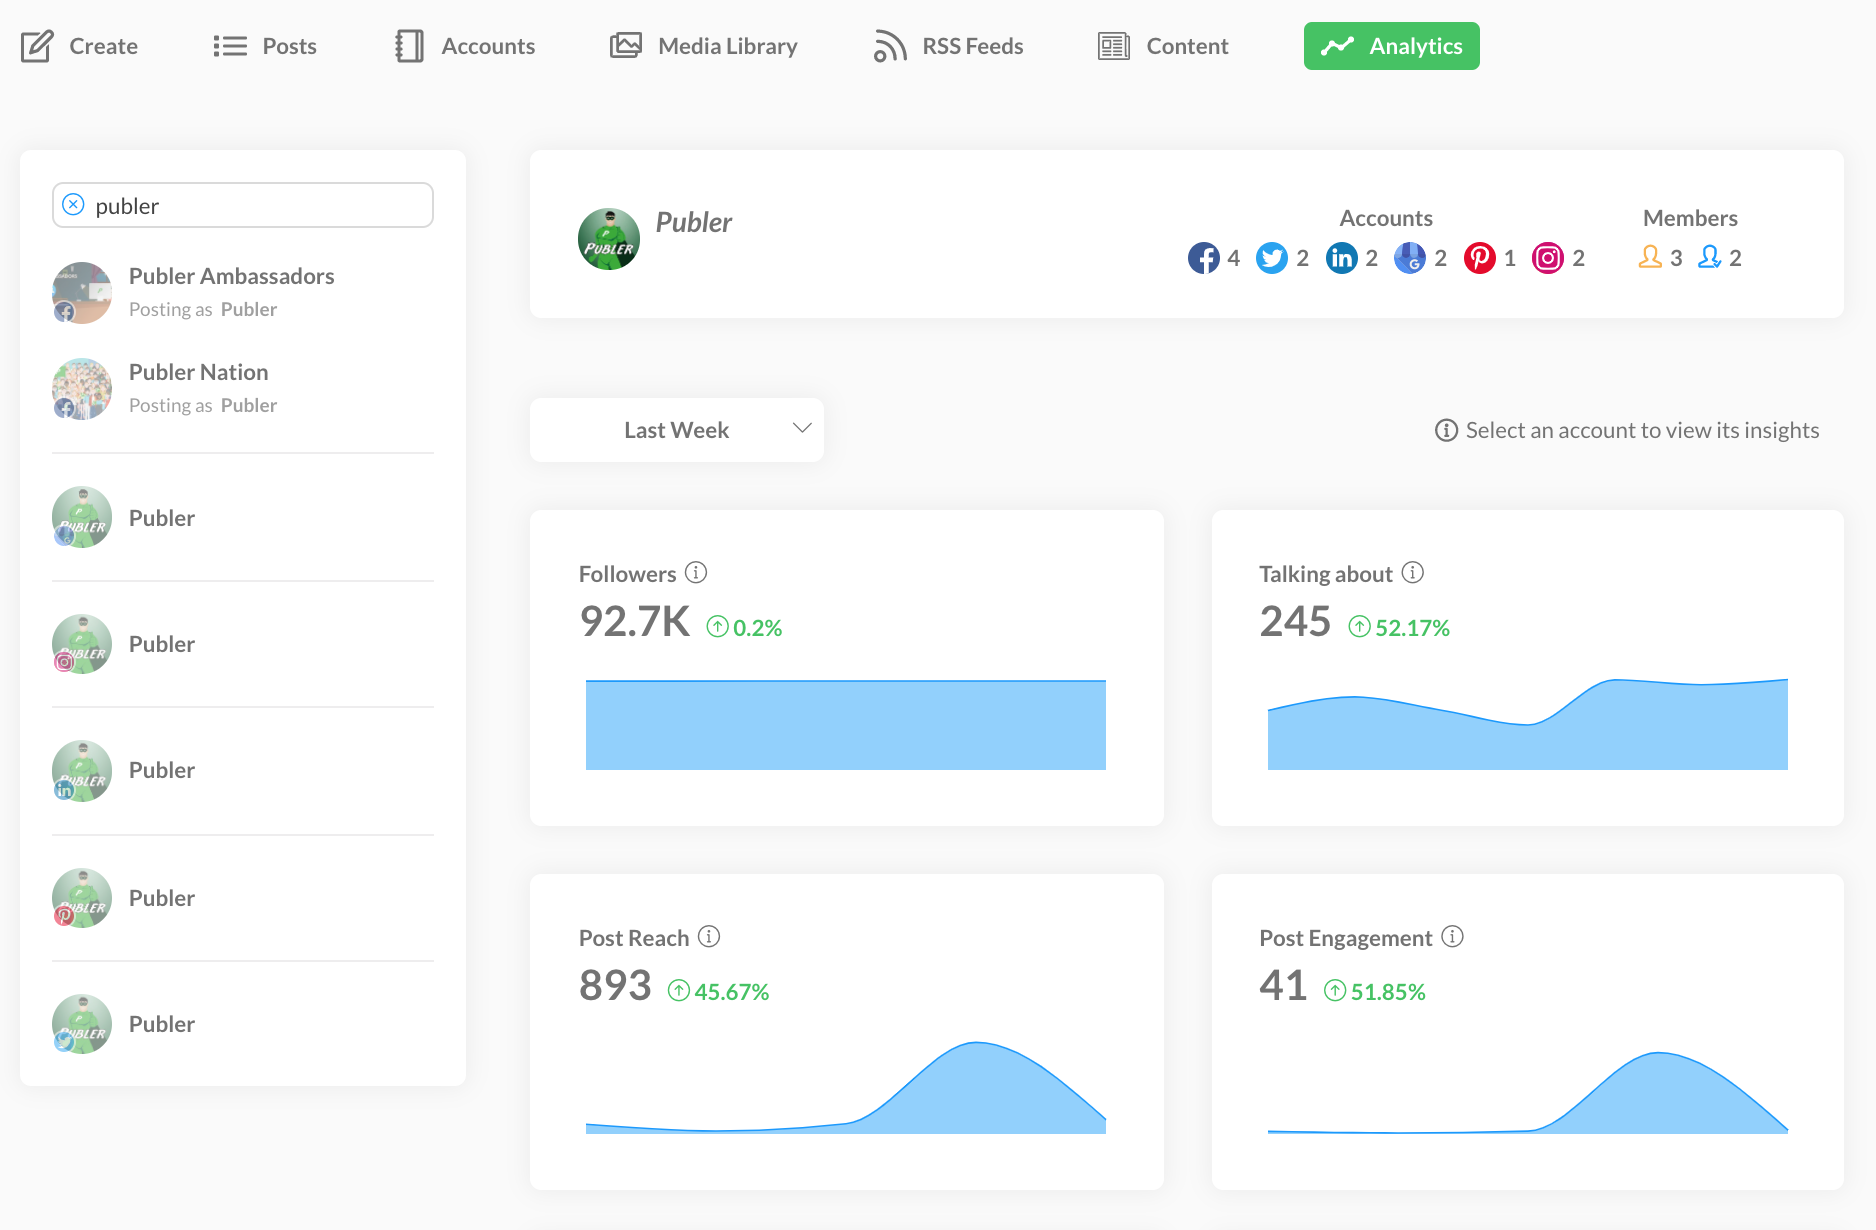This screenshot has width=1876, height=1230.
Task: Expand the Last Week chevron arrow
Action: (x=801, y=427)
